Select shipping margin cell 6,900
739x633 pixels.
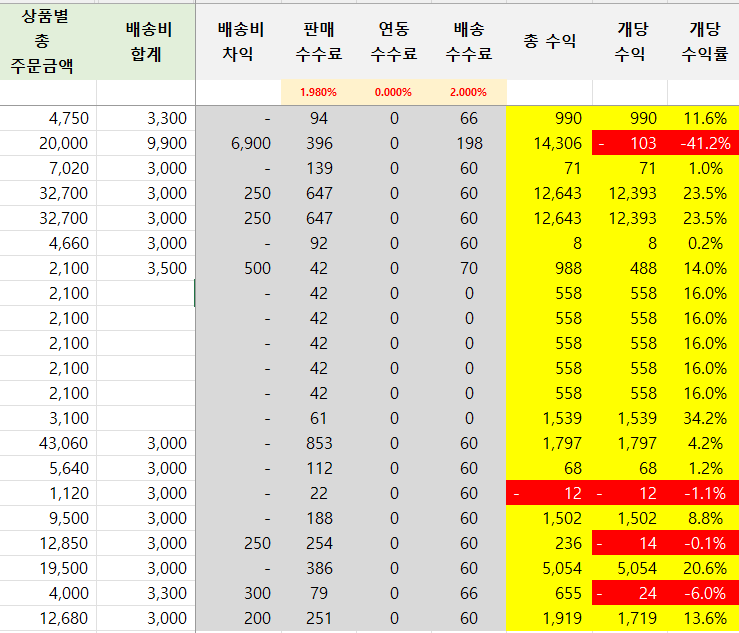(x=238, y=143)
